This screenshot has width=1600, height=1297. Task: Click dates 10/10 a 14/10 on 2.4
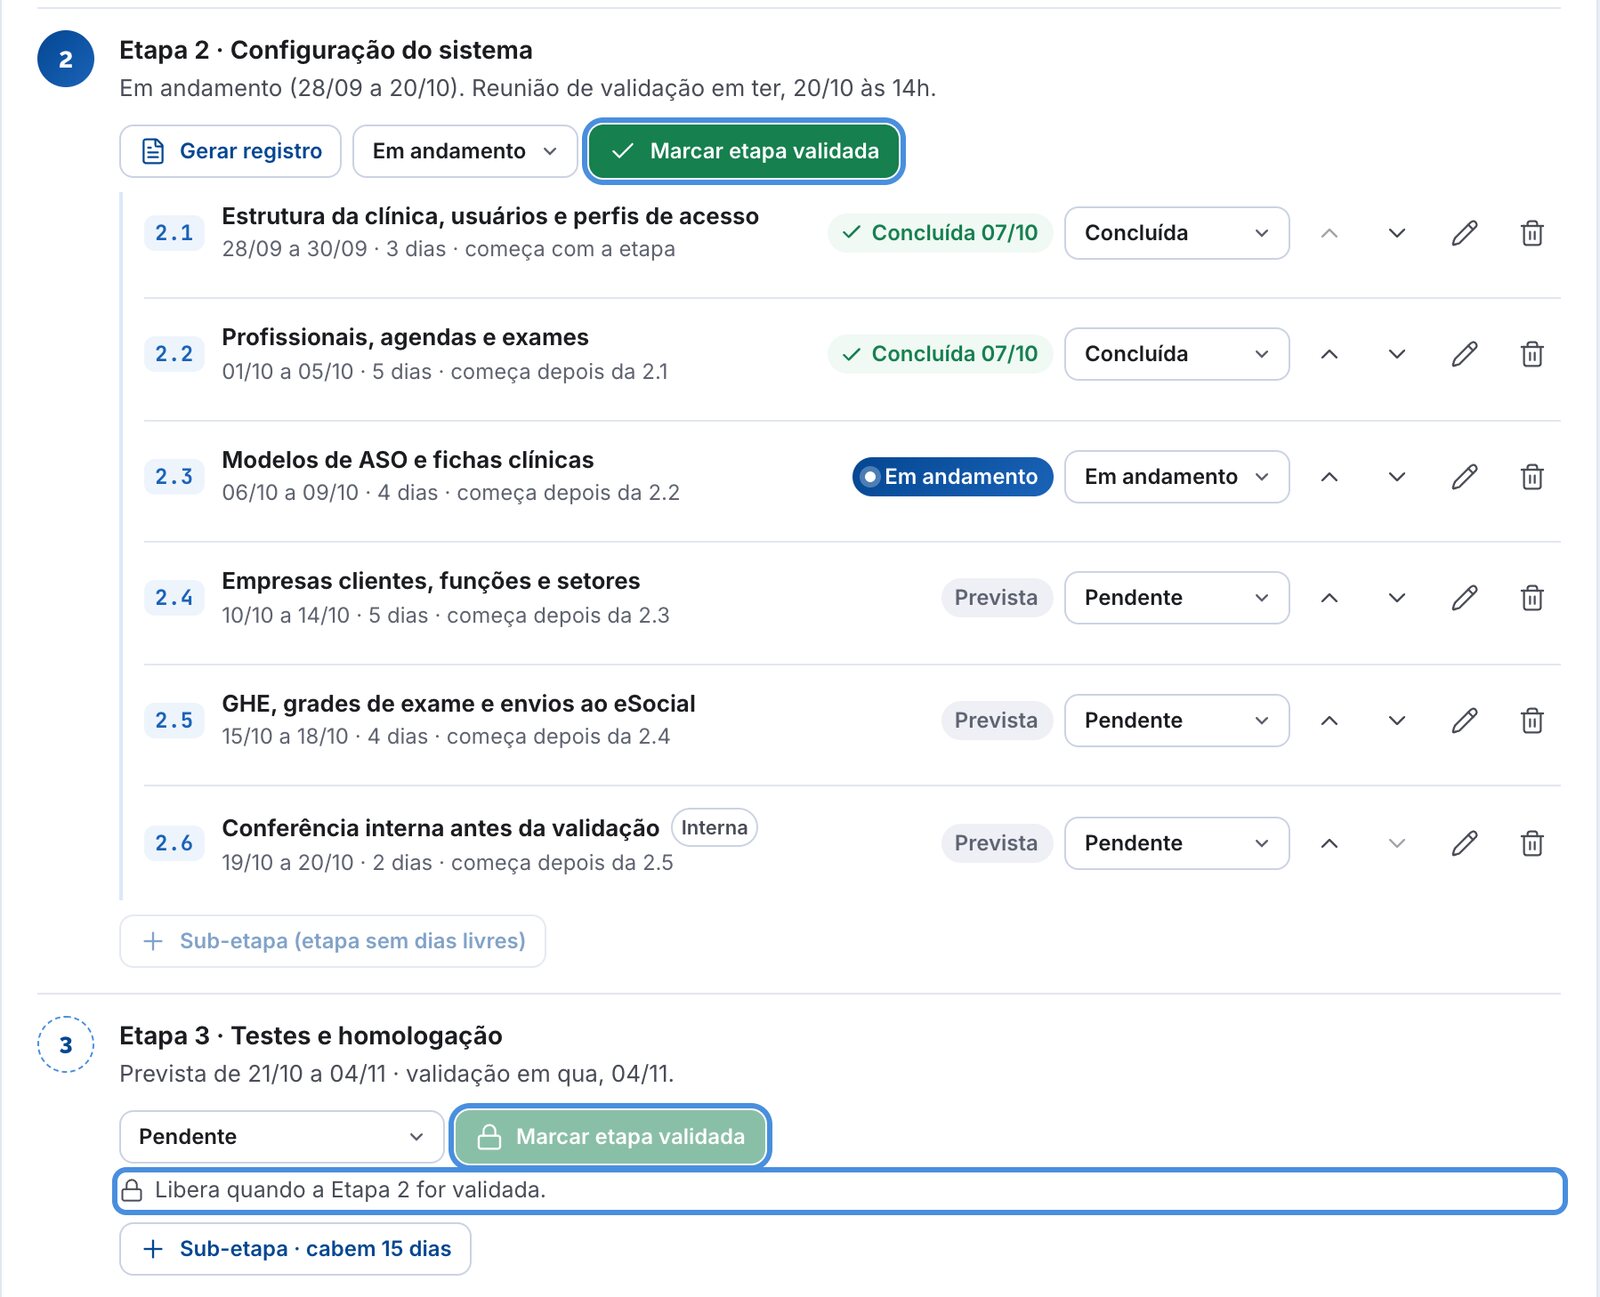[286, 616]
